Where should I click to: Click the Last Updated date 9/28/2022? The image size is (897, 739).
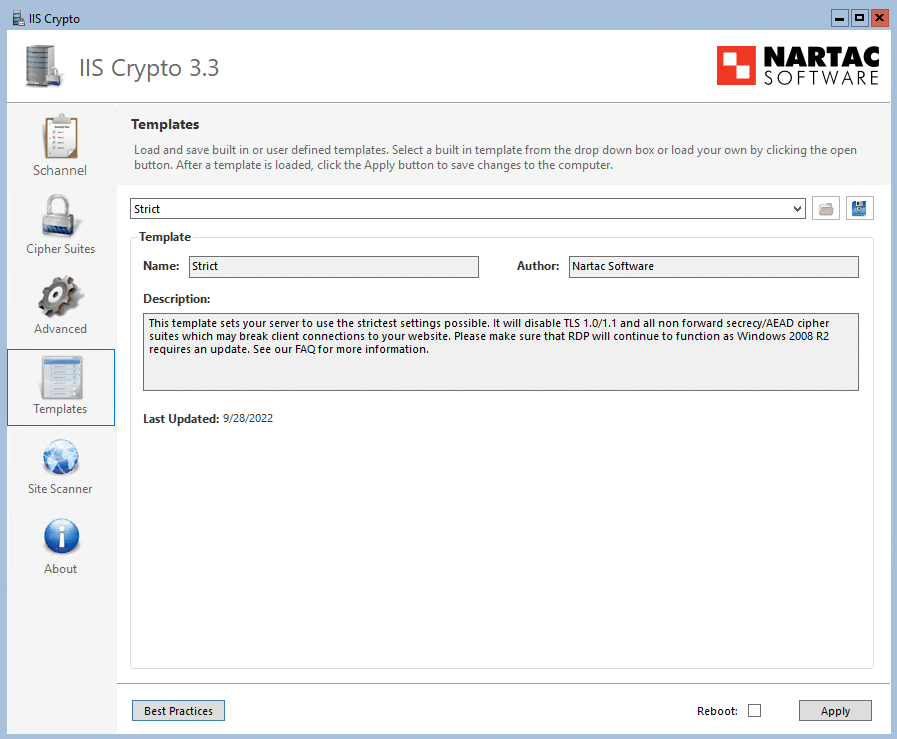248,418
